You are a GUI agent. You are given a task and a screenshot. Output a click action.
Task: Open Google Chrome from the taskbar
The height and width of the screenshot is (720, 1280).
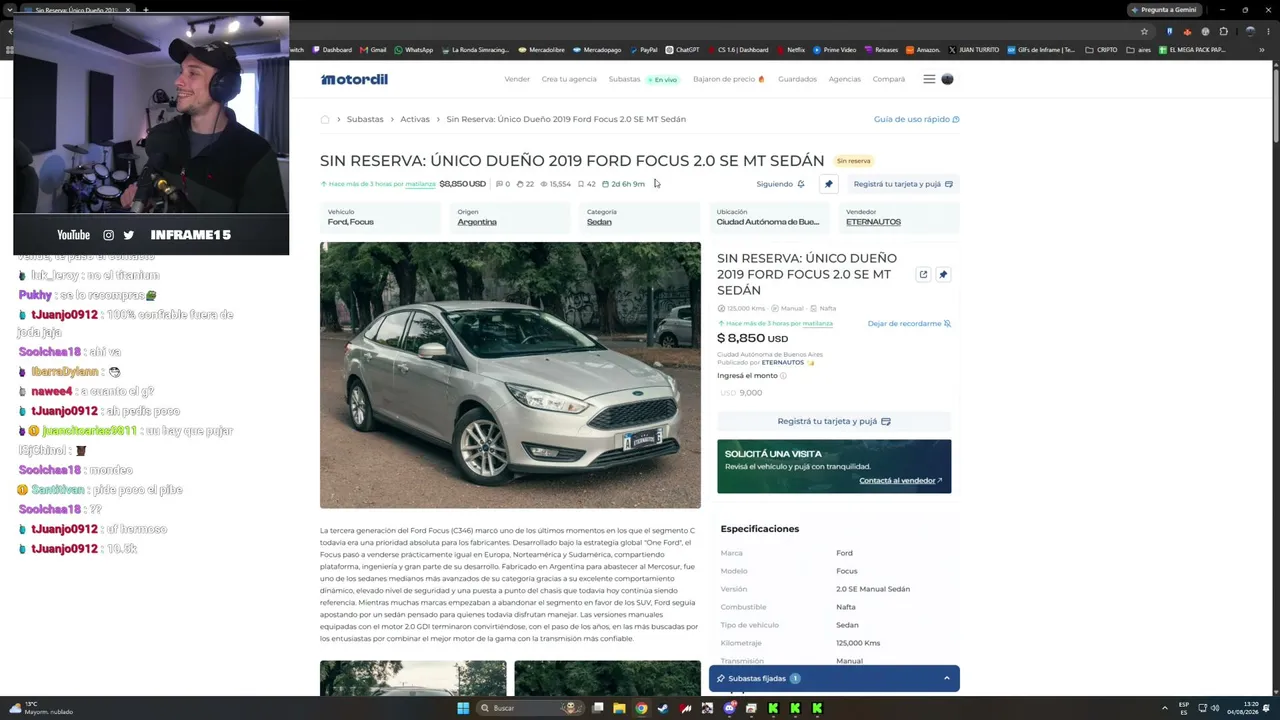click(x=641, y=708)
